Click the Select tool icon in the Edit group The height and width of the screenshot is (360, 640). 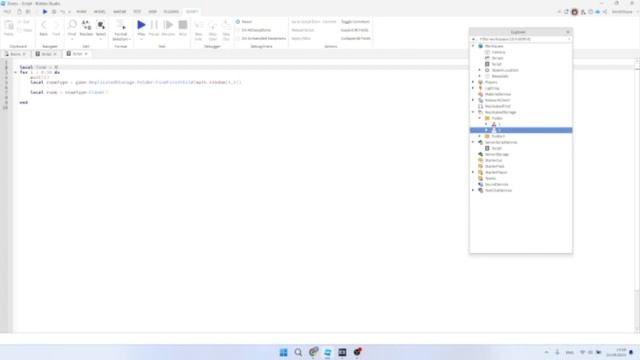(101, 25)
